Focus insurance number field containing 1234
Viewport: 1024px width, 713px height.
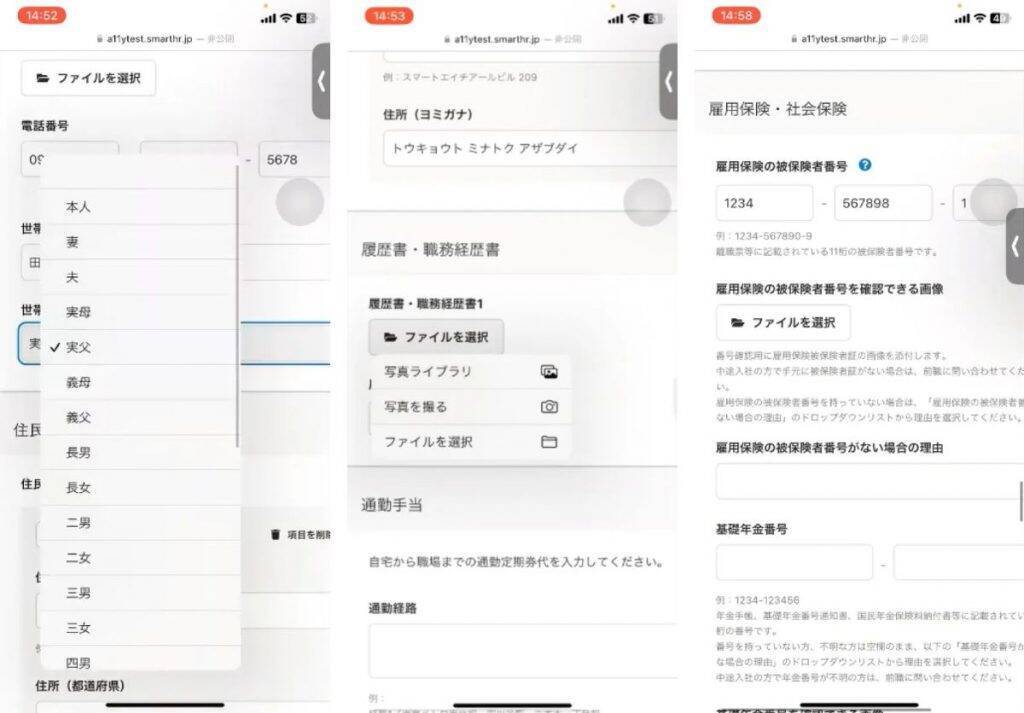(764, 203)
